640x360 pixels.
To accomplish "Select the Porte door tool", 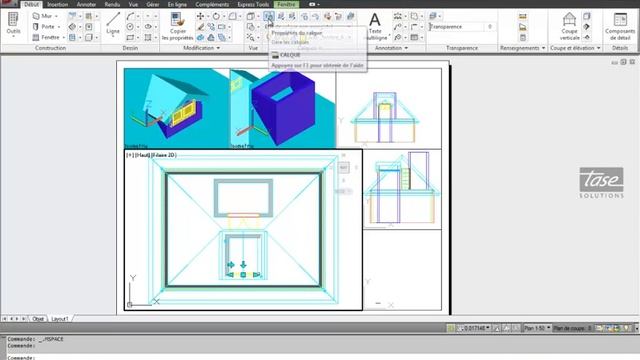I will point(44,27).
